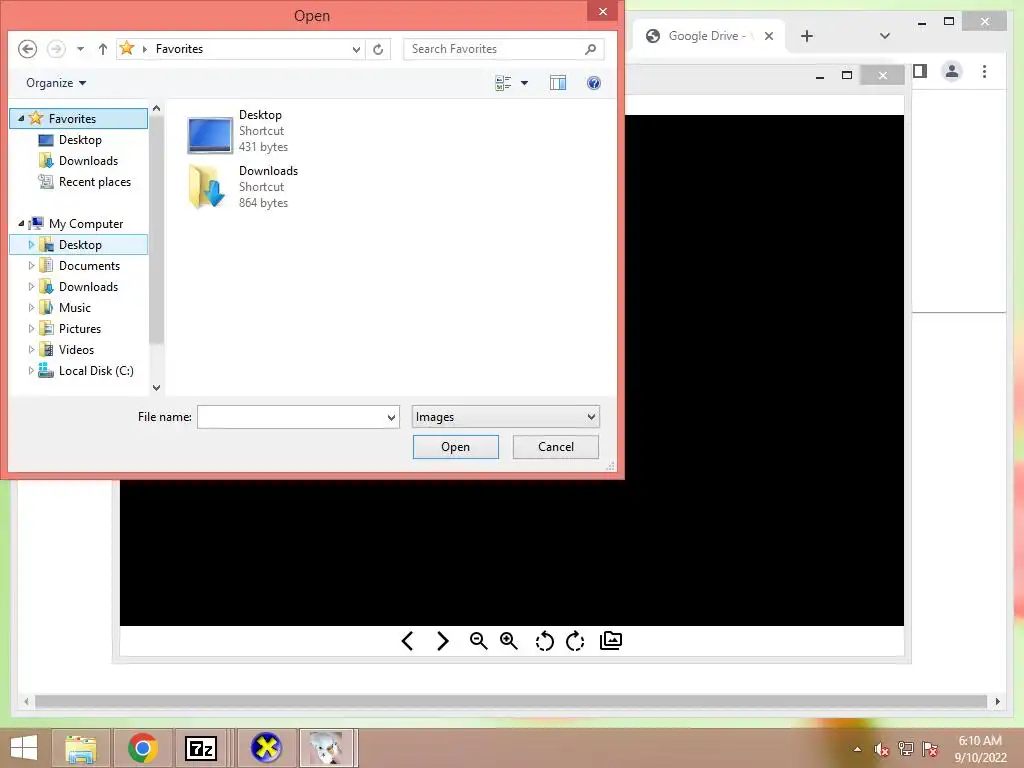
Task: Click the search magnifier icon
Action: [x=590, y=49]
